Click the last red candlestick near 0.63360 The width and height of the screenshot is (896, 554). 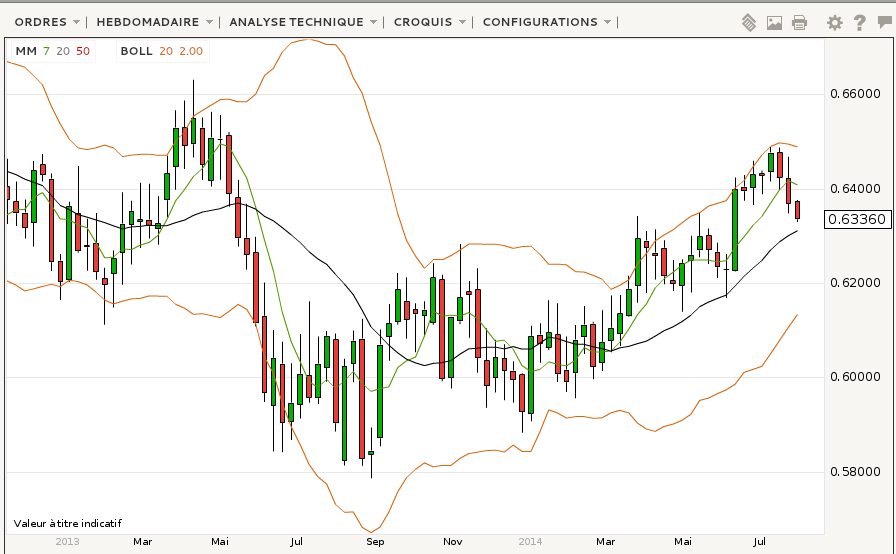pyautogui.click(x=798, y=210)
